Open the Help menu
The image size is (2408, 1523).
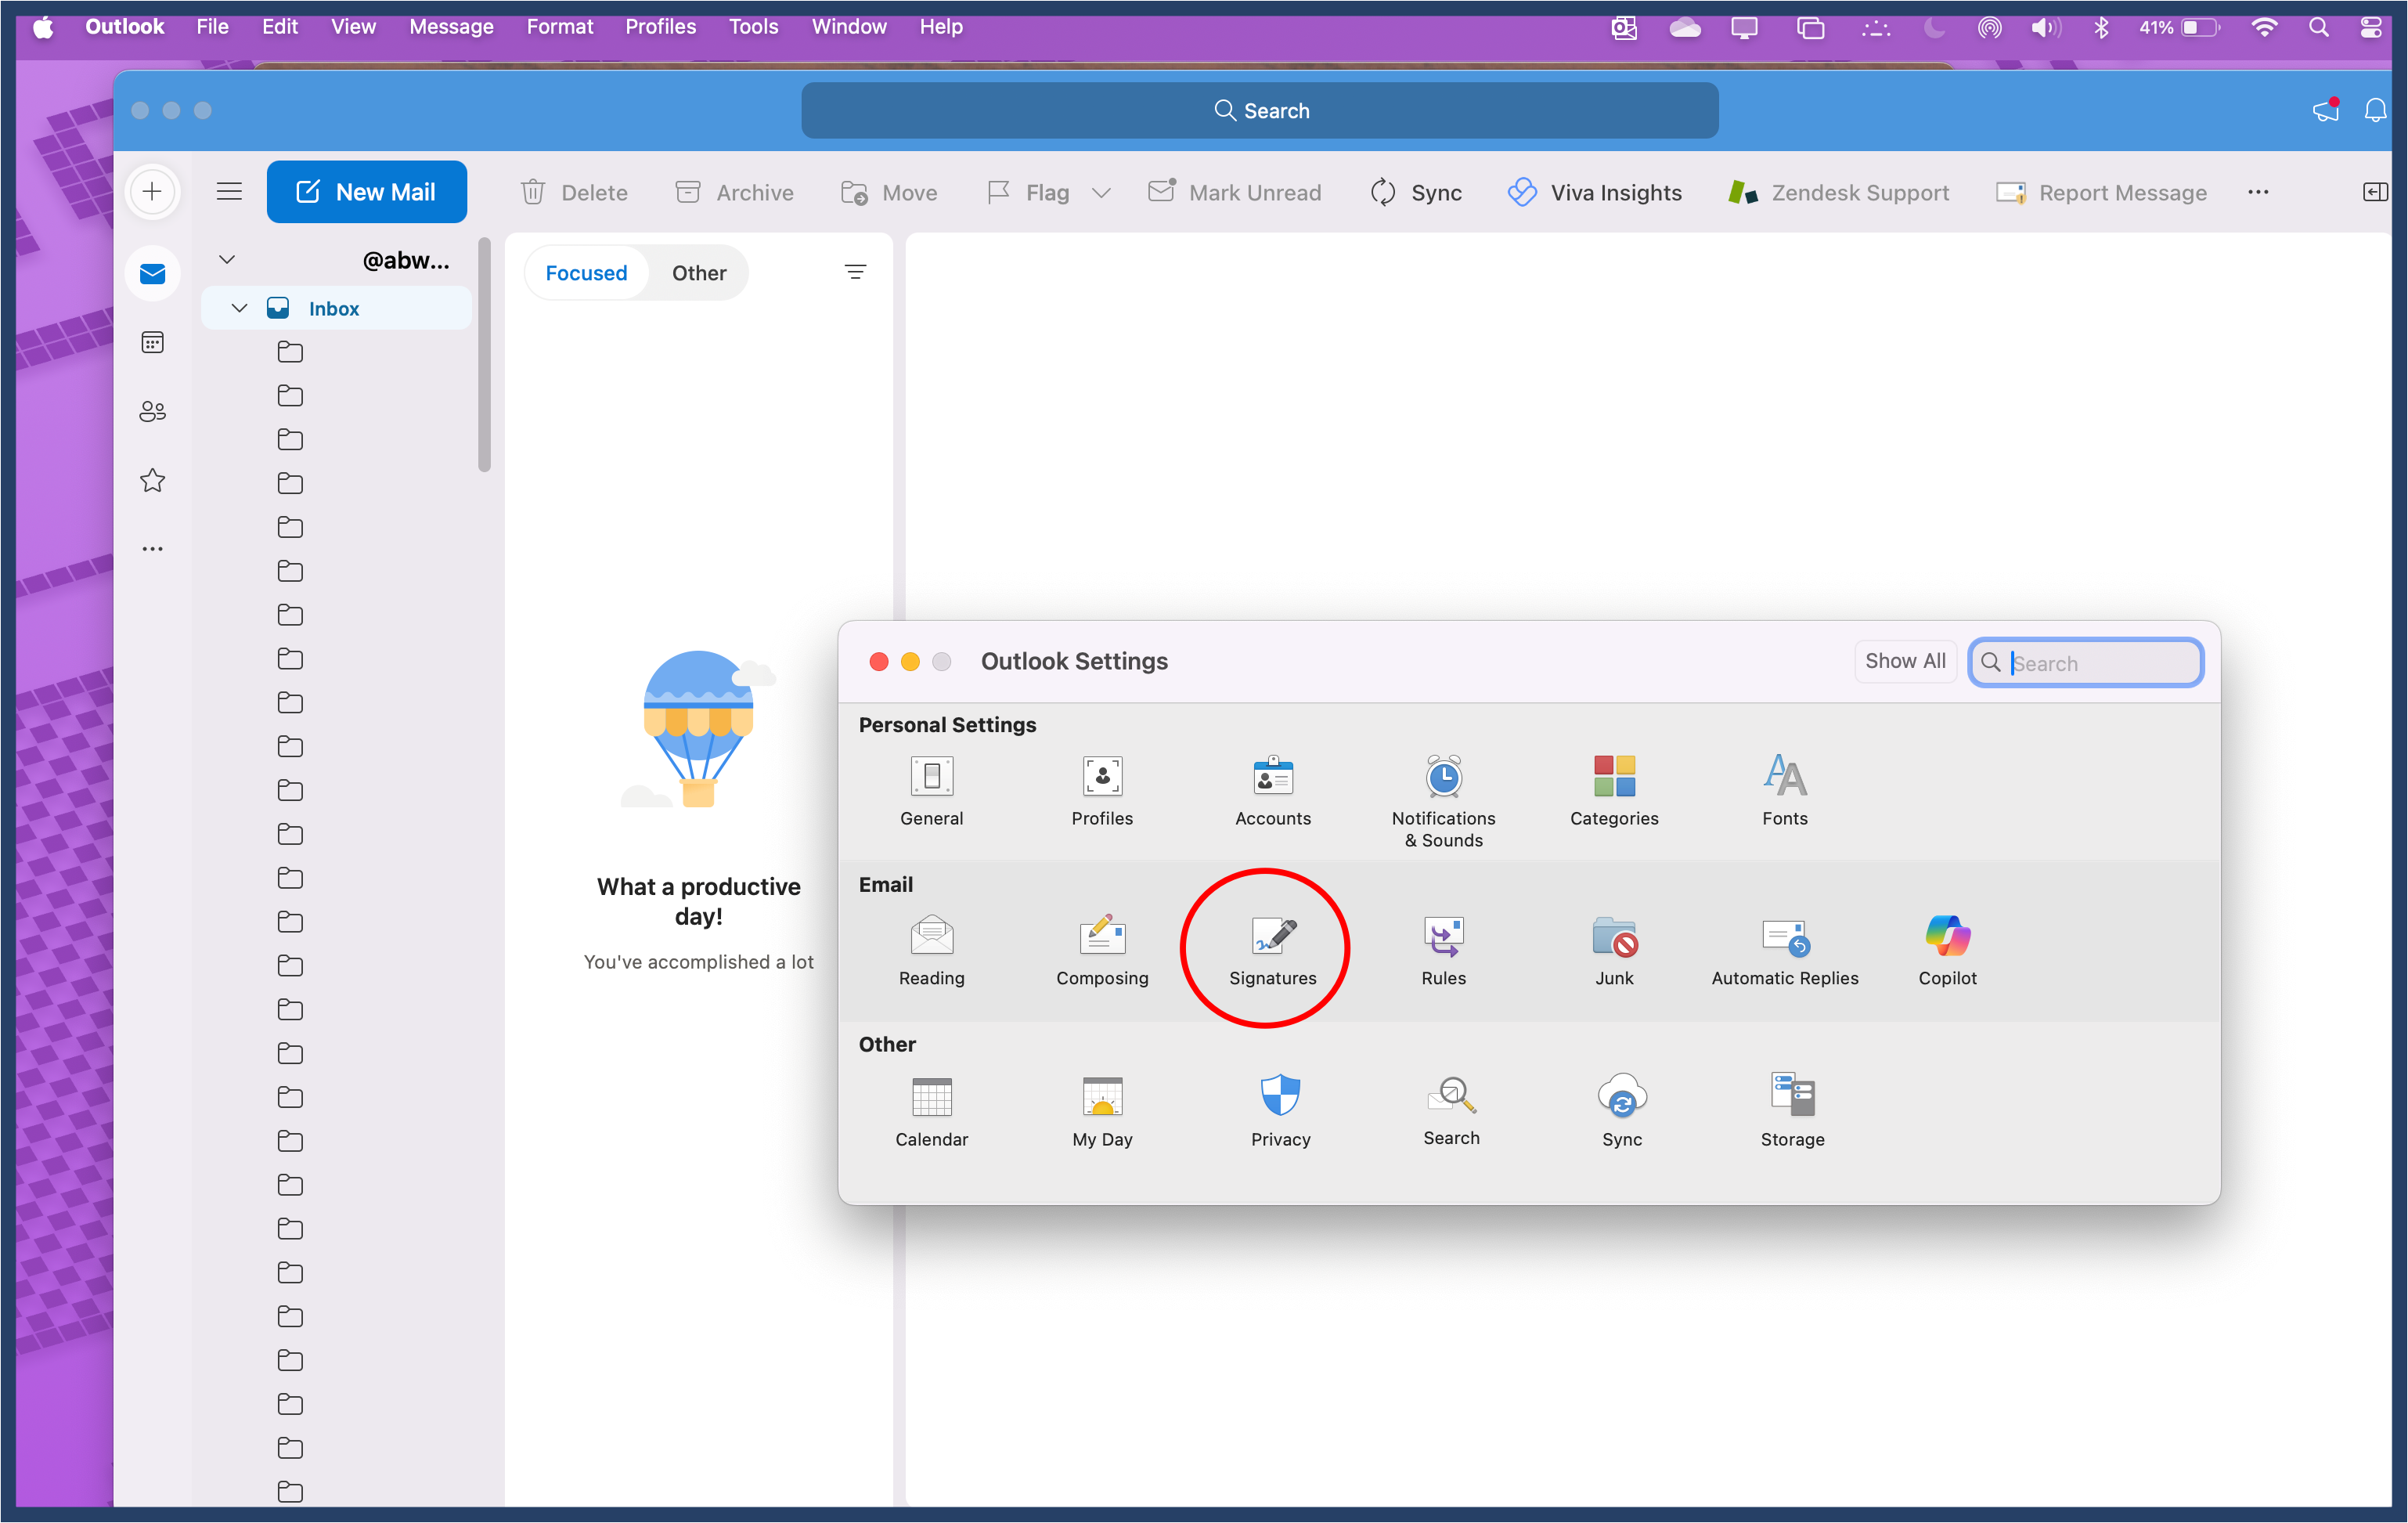[x=941, y=27]
